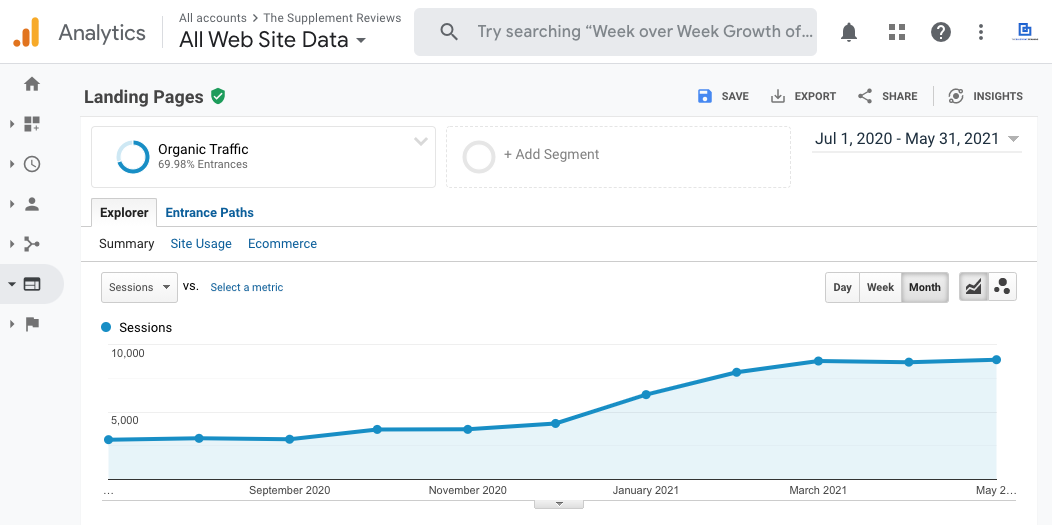Expand the Organic Traffic segment options
This screenshot has height=525, width=1052.
coord(421,142)
